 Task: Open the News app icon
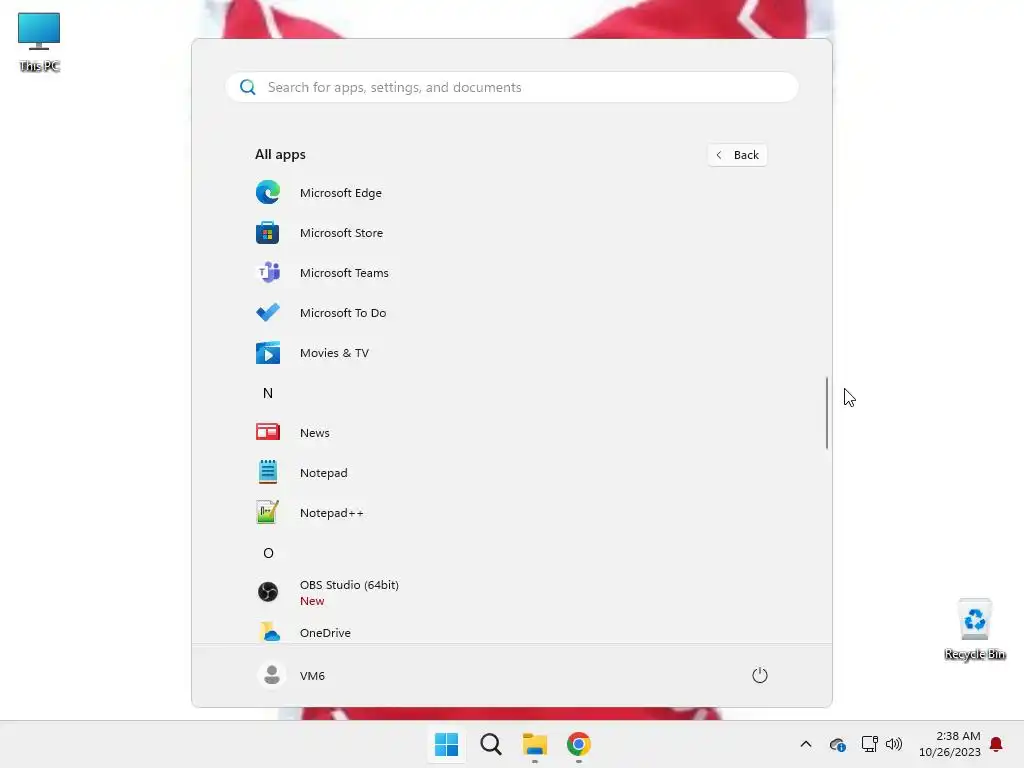click(268, 432)
